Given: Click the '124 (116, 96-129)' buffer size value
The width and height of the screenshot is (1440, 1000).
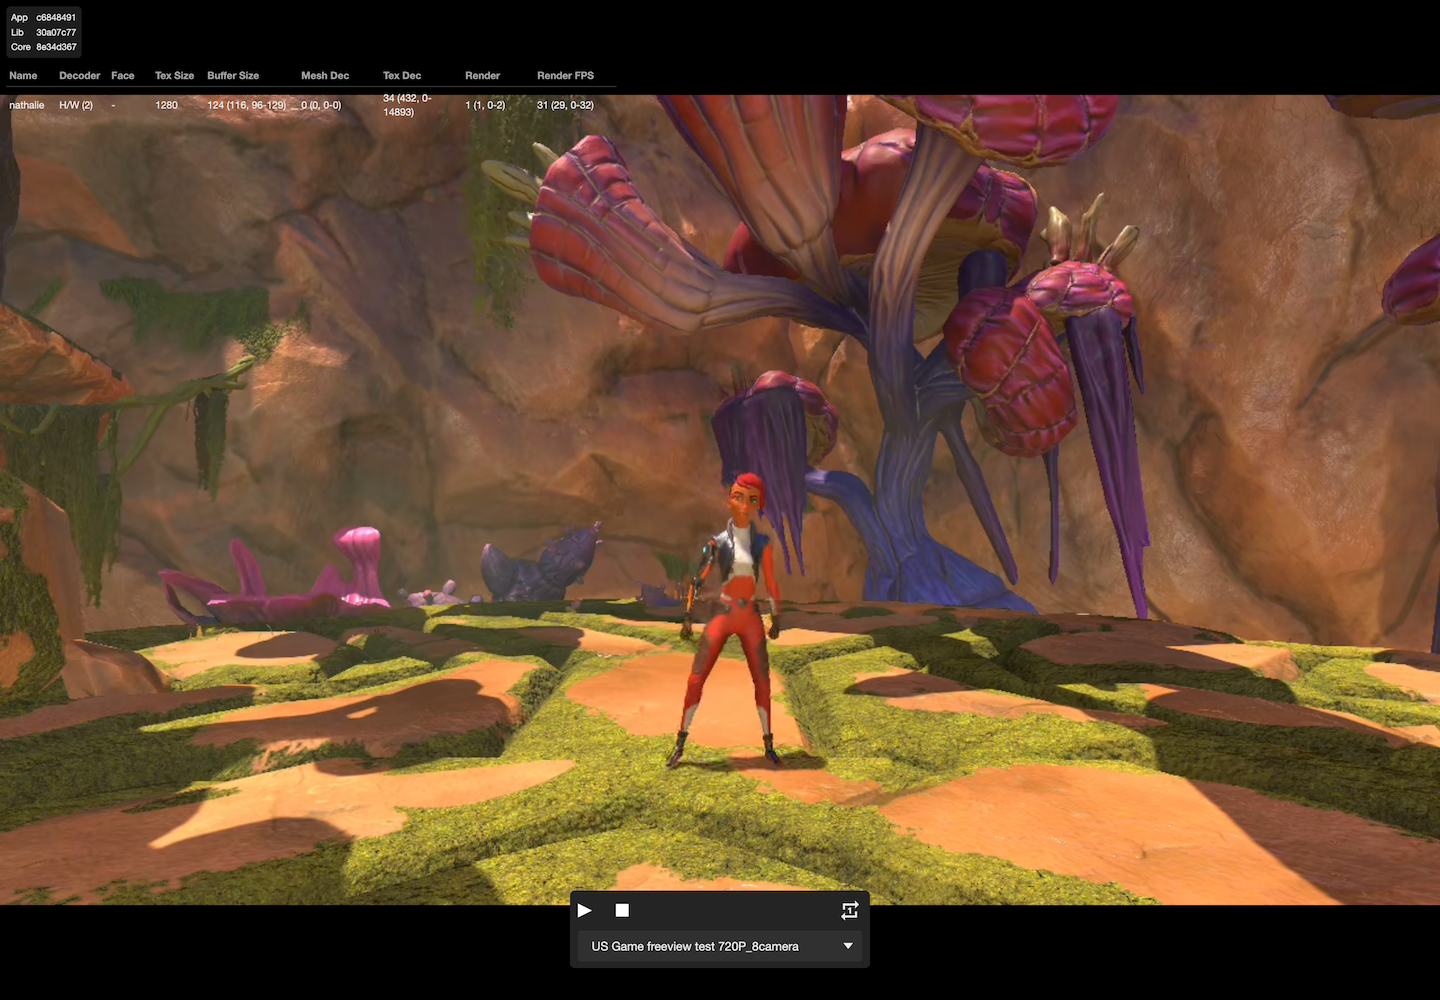Looking at the screenshot, I should click(x=247, y=105).
